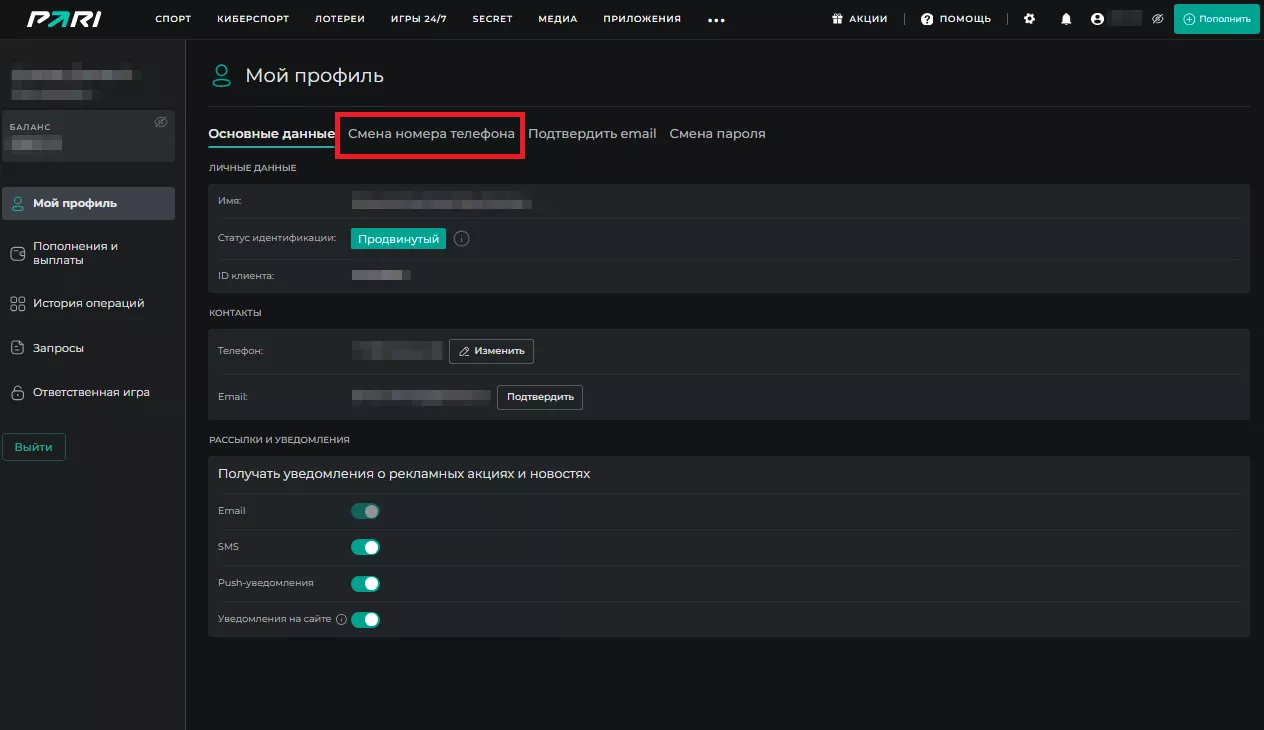Open Акции promotions with gift icon
The height and width of the screenshot is (730, 1264).
click(859, 19)
